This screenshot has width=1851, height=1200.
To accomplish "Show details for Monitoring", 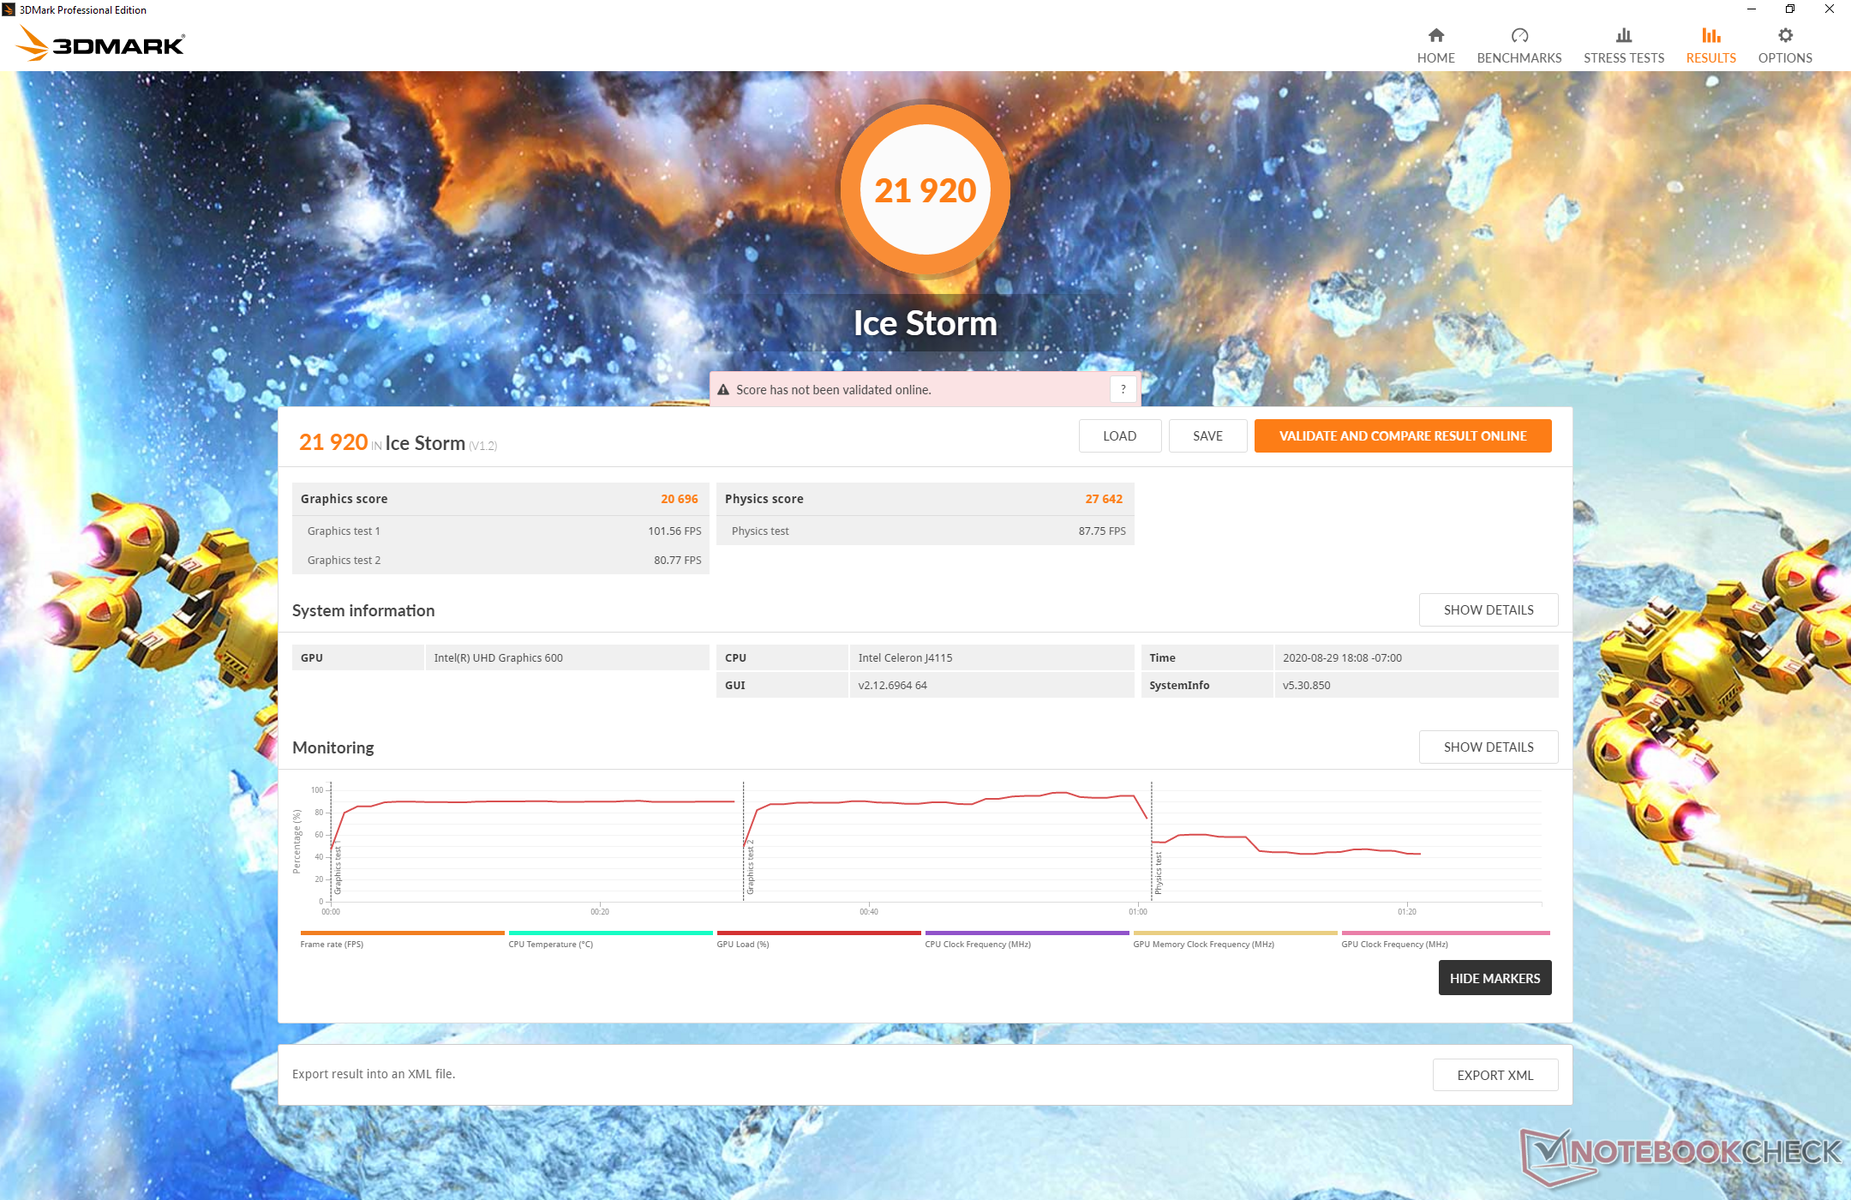I will pyautogui.click(x=1488, y=747).
